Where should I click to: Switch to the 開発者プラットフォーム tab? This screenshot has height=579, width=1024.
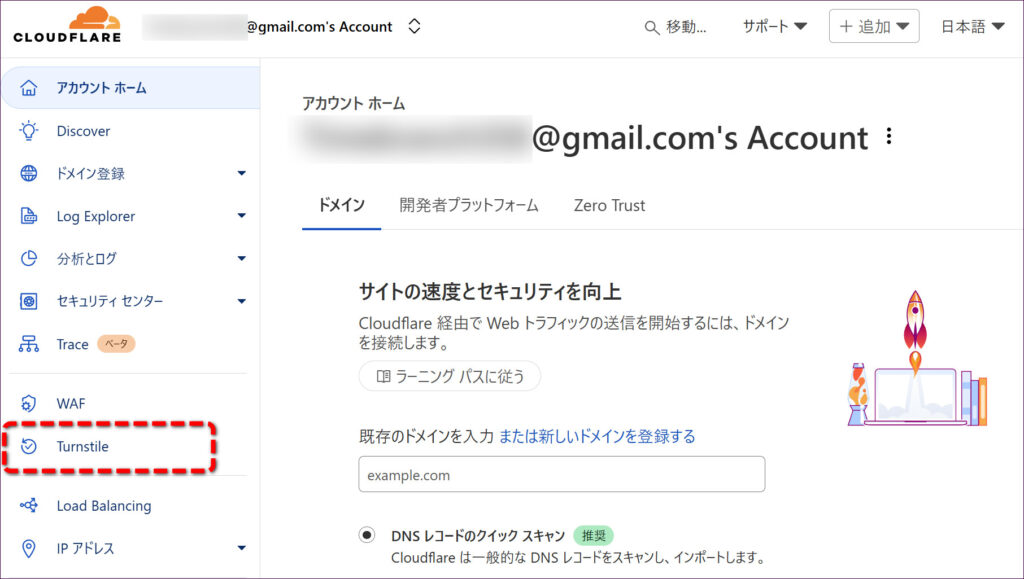click(469, 205)
